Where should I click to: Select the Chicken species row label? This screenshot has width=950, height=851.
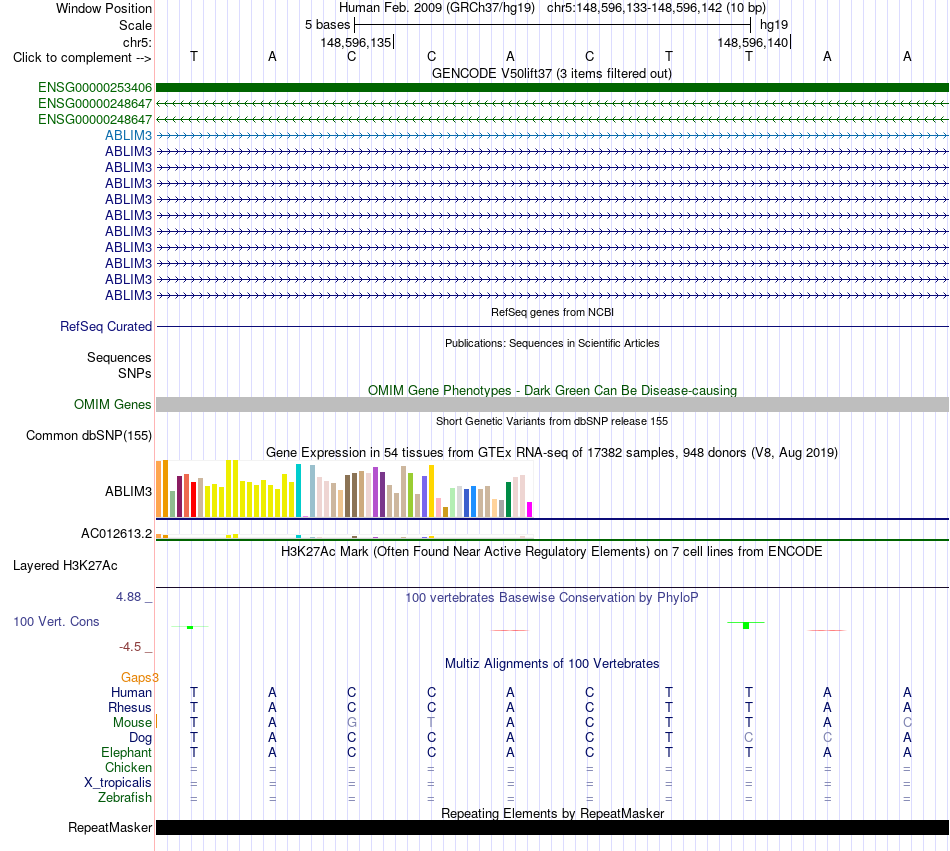128,767
